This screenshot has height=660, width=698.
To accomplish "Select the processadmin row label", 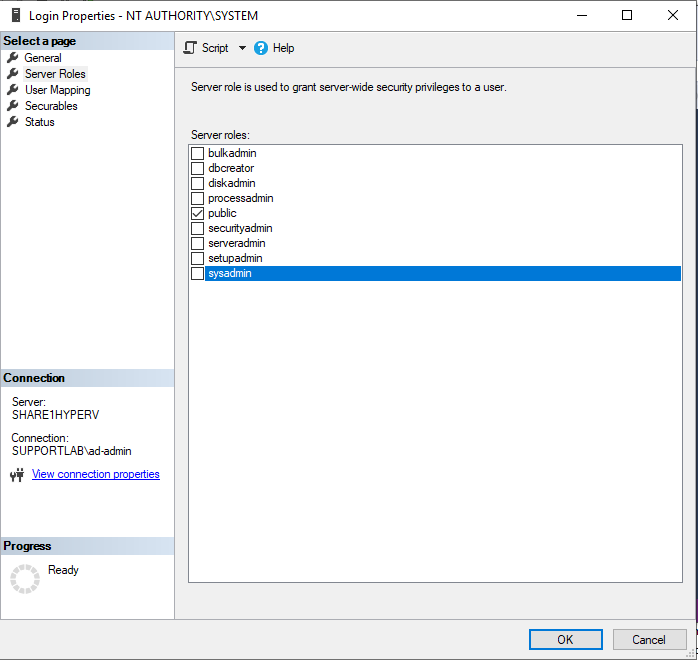I will 240,198.
